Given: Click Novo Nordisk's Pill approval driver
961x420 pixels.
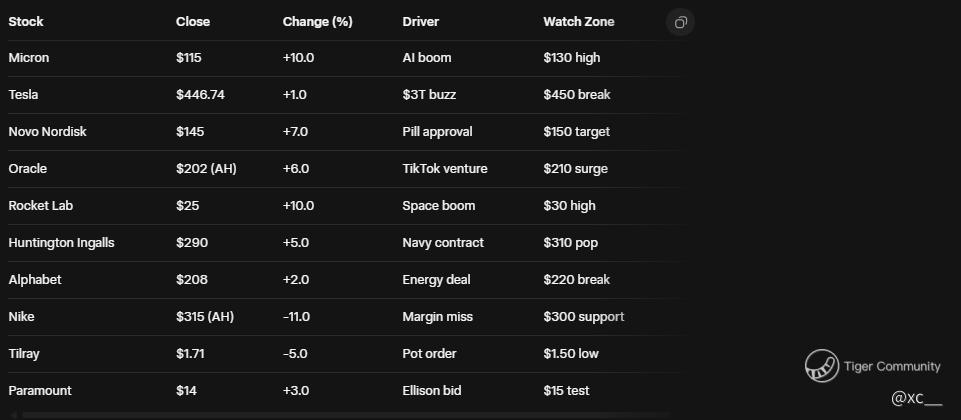Looking at the screenshot, I should coord(437,132).
